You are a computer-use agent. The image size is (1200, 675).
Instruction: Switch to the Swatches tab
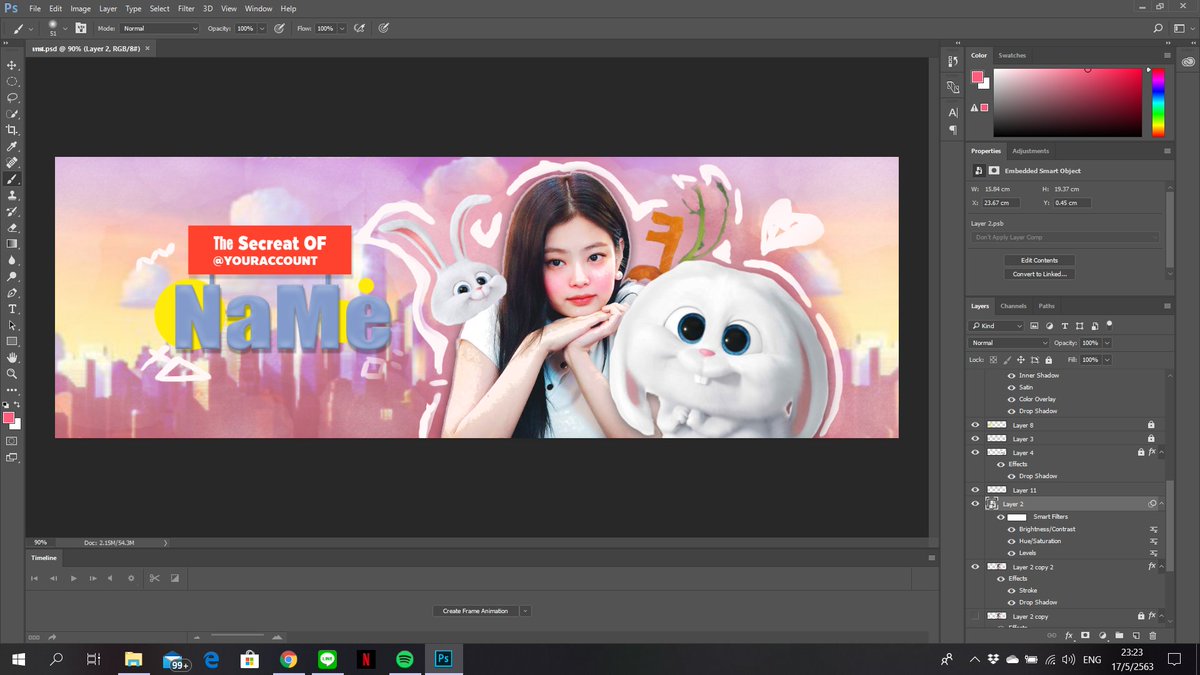pyautogui.click(x=1012, y=55)
